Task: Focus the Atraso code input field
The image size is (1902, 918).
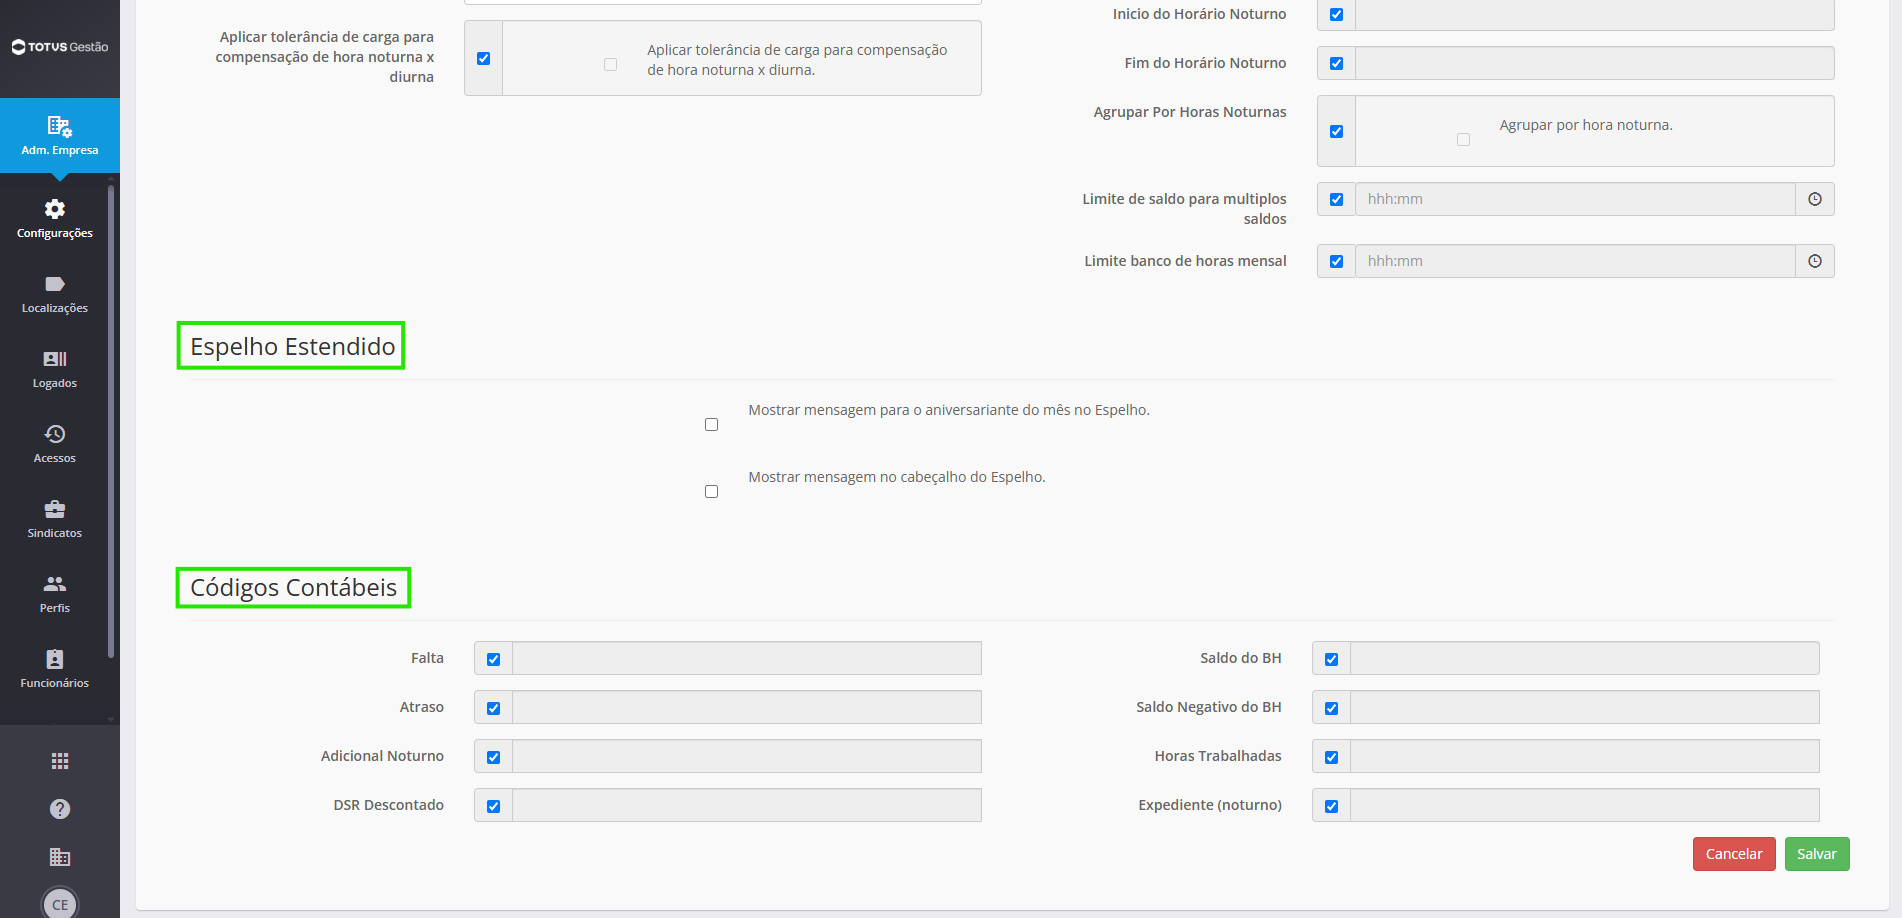Action: tap(747, 707)
